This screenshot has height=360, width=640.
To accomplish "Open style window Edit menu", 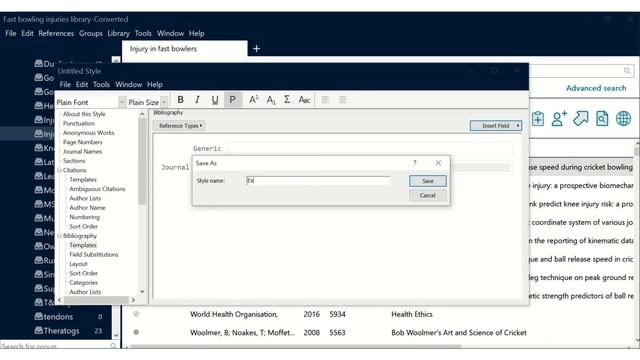I will (82, 84).
